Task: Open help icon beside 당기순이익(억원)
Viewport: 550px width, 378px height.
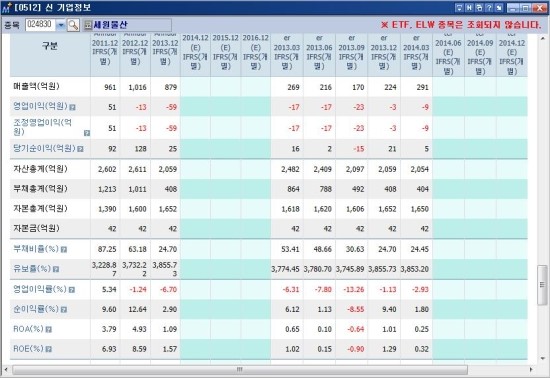Action: click(80, 149)
